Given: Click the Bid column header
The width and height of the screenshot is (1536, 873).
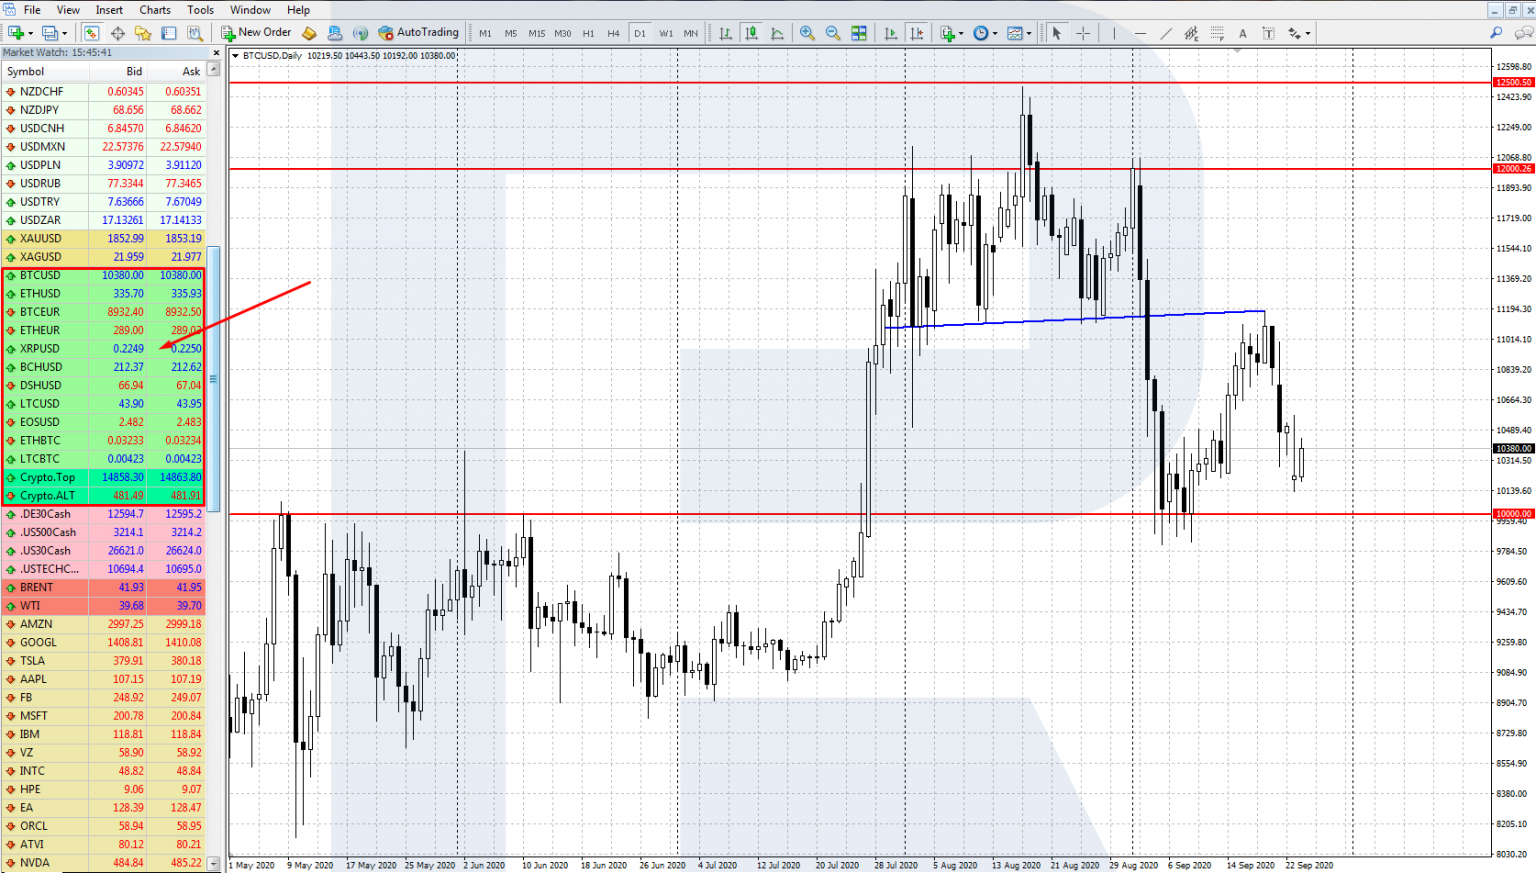Looking at the screenshot, I should click(118, 71).
